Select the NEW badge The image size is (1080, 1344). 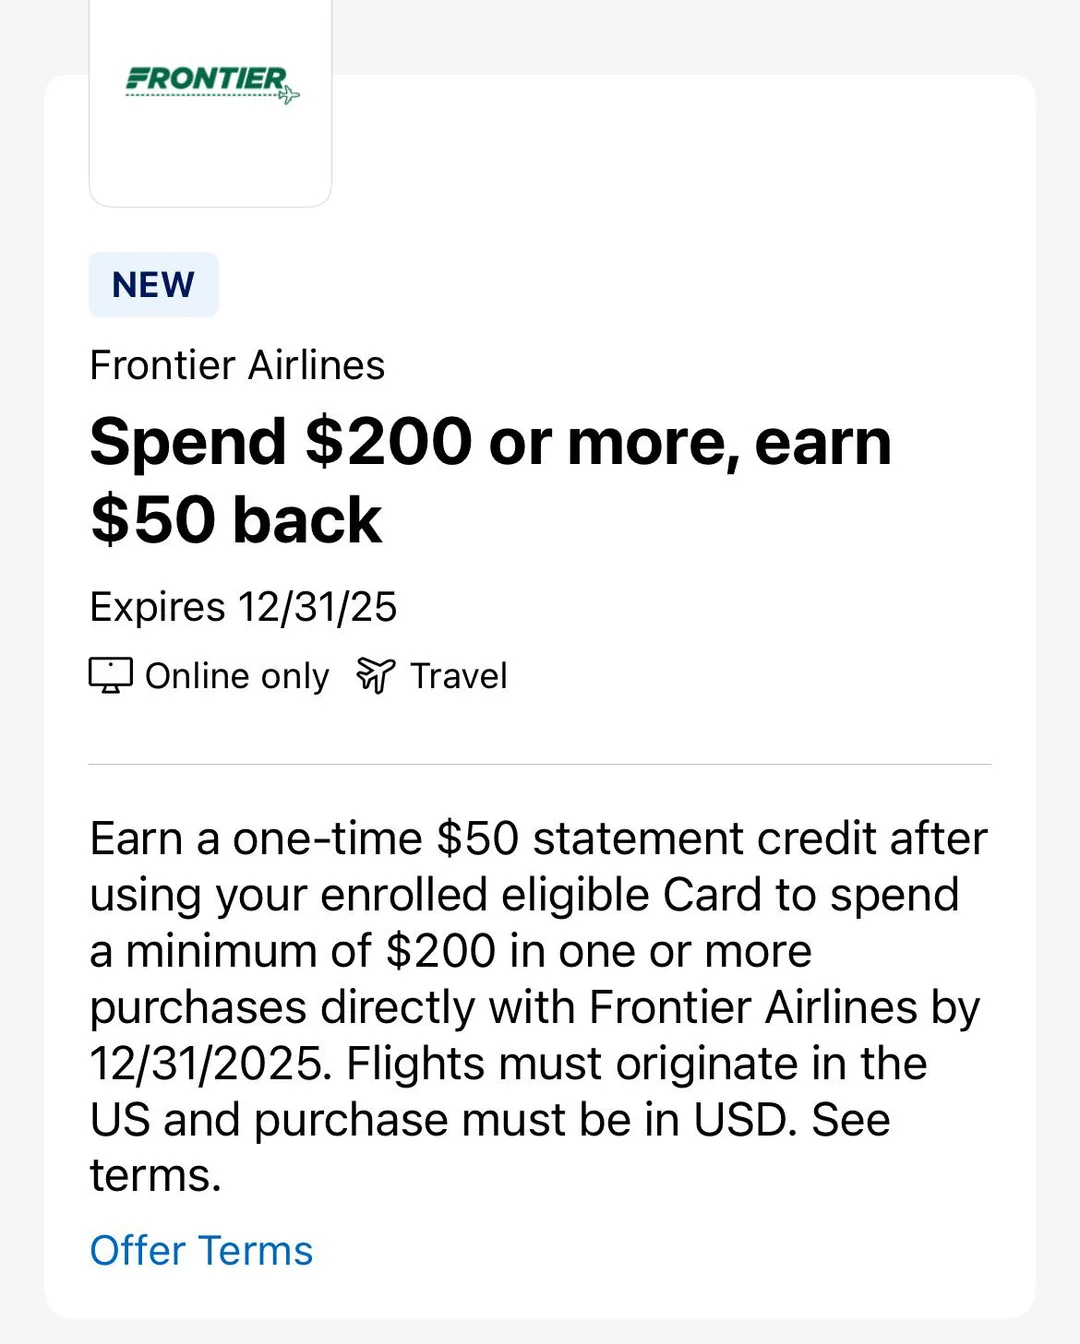point(153,285)
